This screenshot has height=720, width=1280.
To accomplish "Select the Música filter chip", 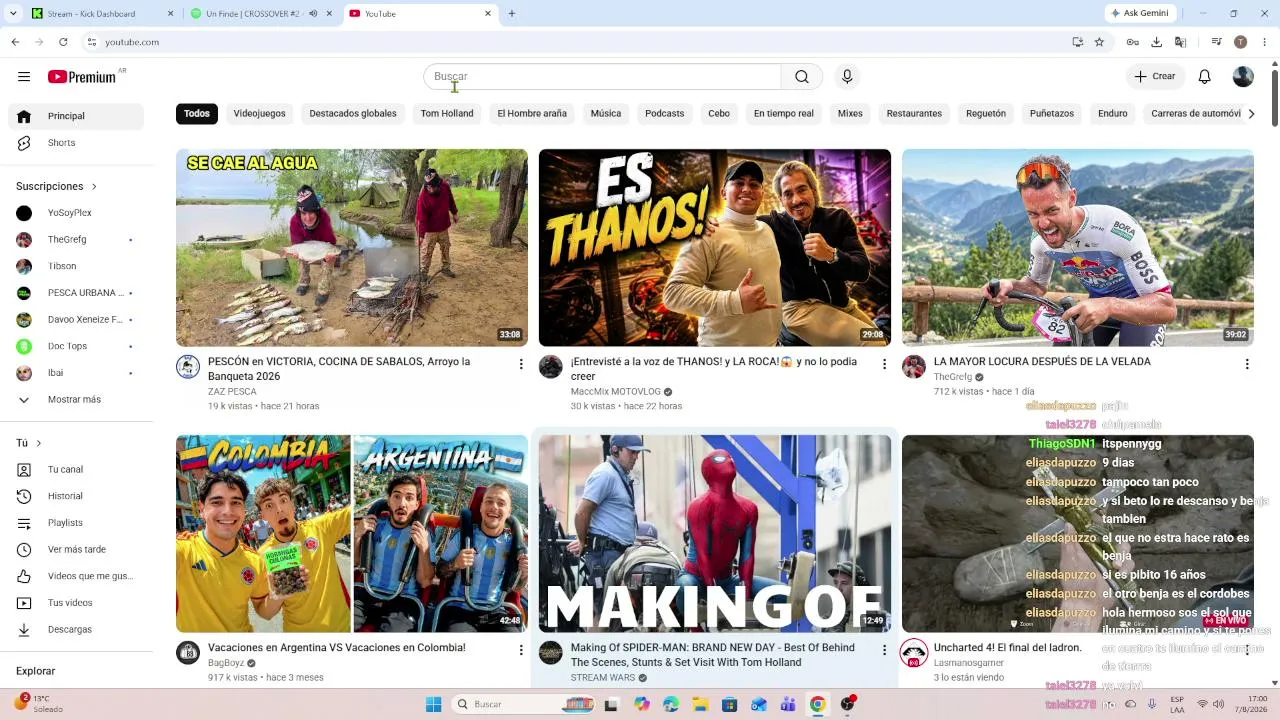I will point(606,114).
